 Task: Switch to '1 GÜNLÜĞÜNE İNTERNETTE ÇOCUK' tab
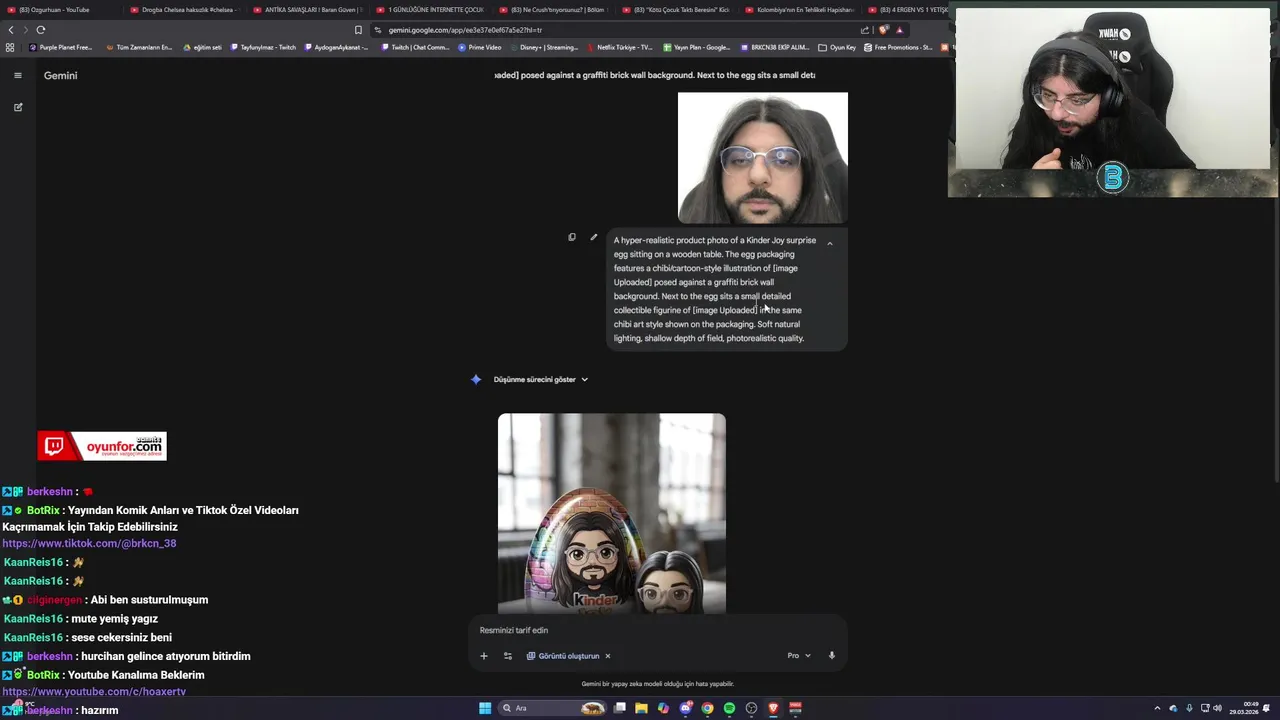click(x=429, y=10)
